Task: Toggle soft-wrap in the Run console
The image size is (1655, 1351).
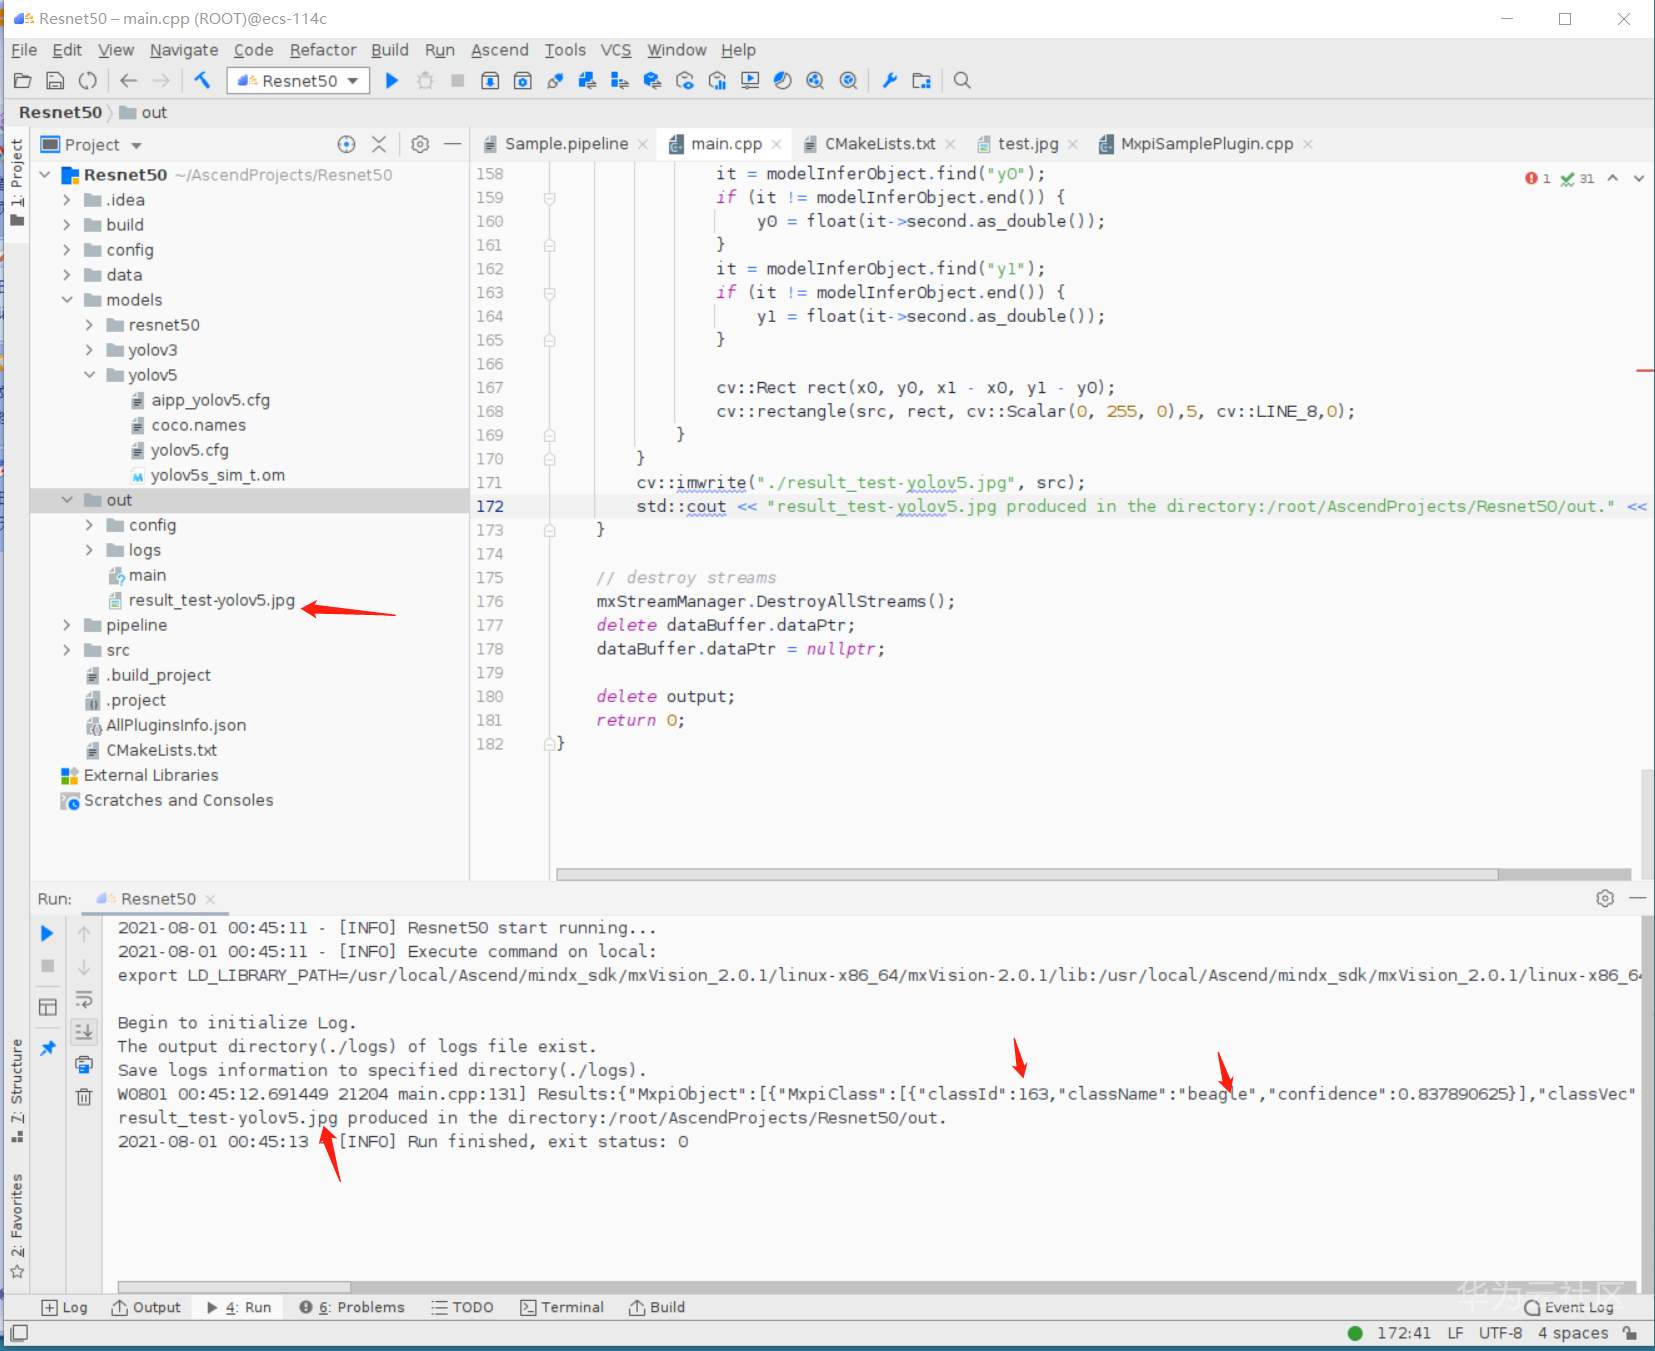Action: pos(84,999)
